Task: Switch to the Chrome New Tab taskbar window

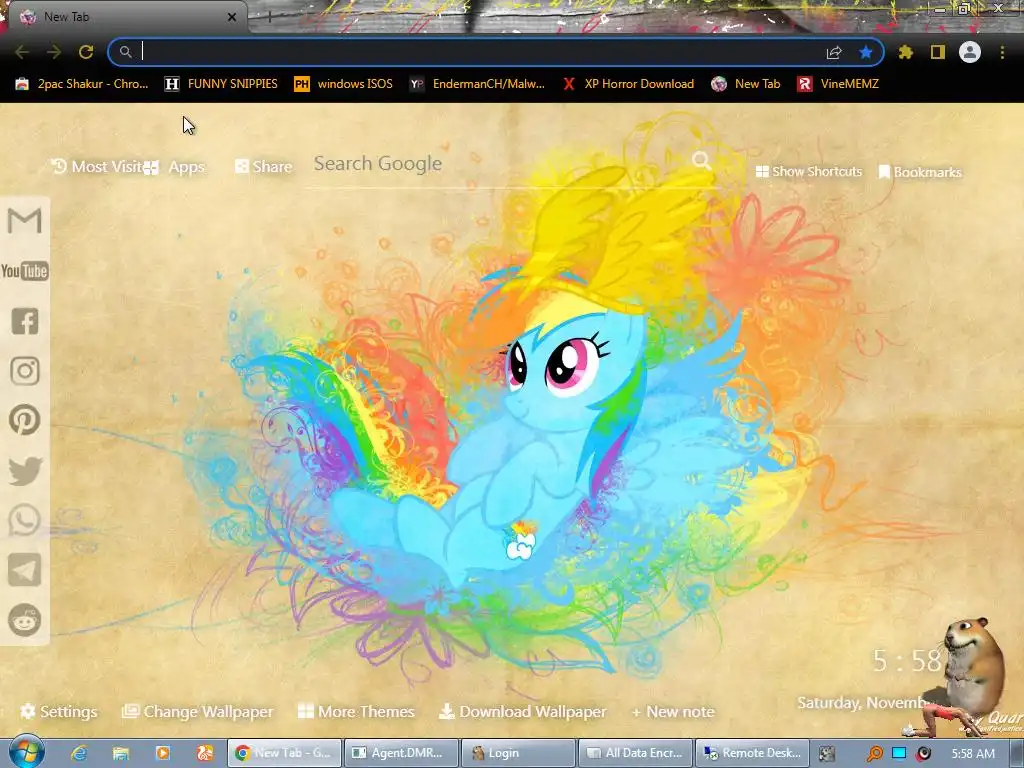Action: click(285, 753)
